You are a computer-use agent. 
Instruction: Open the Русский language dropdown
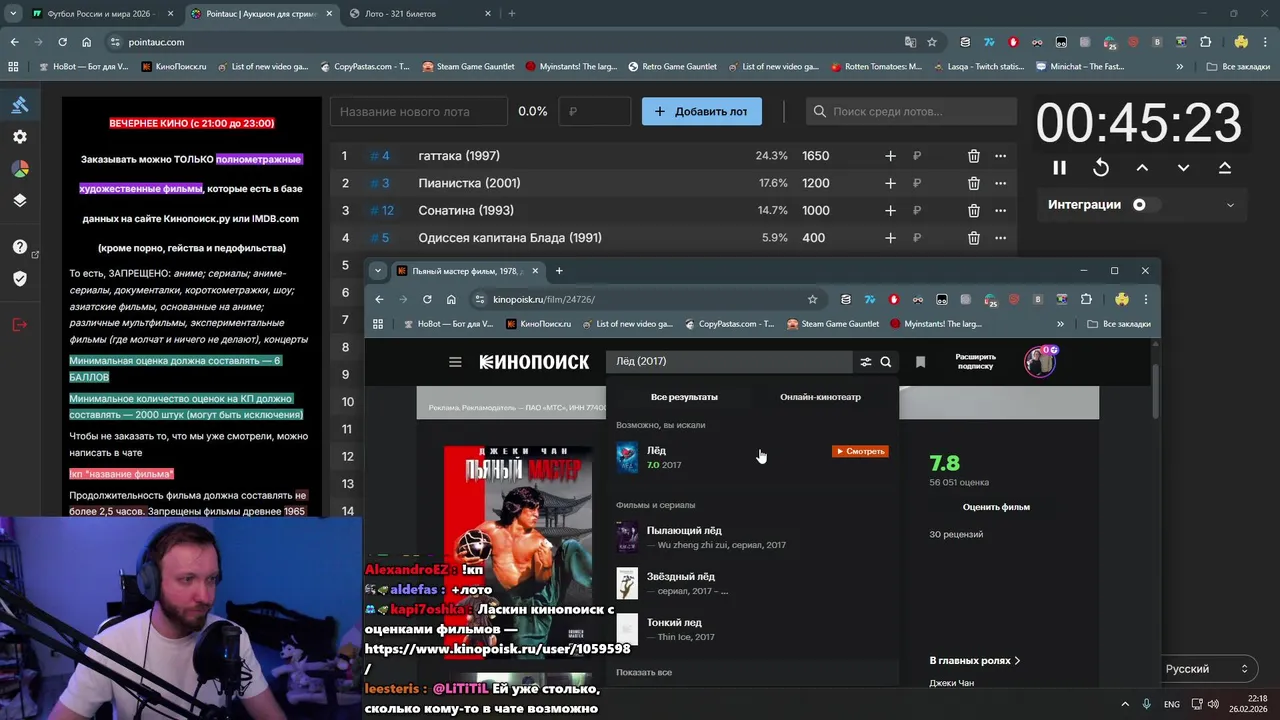pos(1207,669)
